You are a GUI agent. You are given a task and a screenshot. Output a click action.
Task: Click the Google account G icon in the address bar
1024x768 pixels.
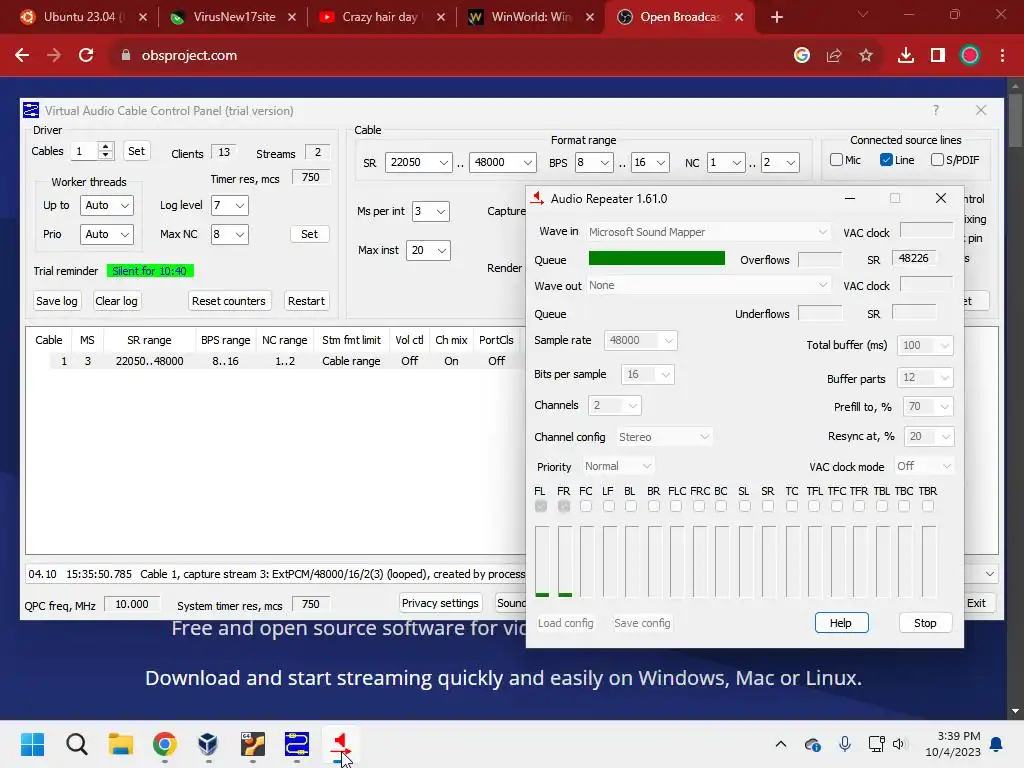point(802,56)
